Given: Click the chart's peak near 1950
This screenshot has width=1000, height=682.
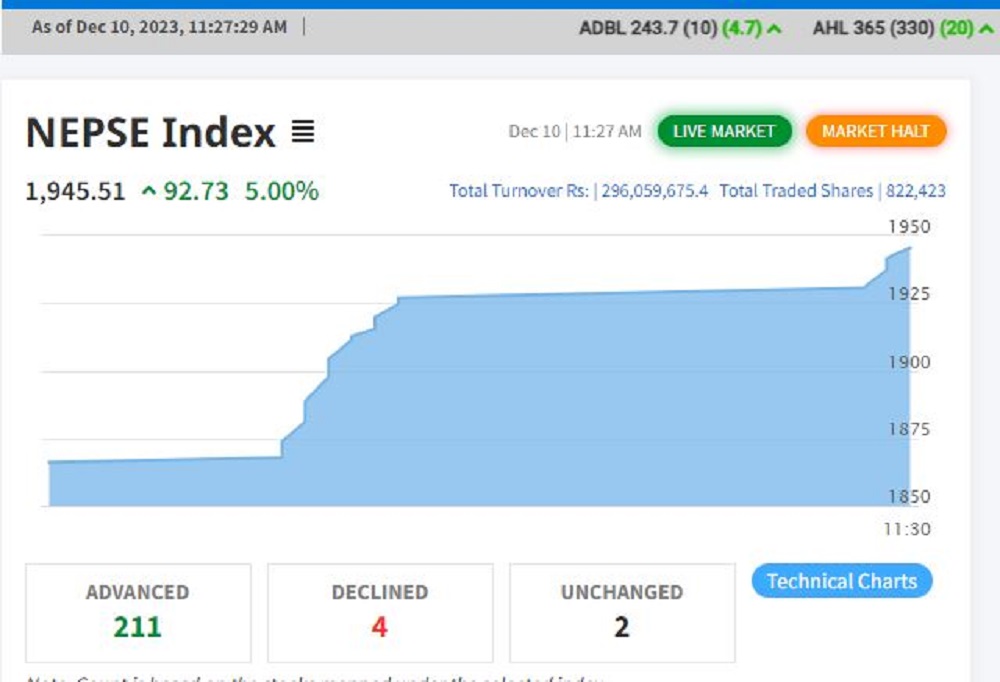Looking at the screenshot, I should [x=908, y=248].
